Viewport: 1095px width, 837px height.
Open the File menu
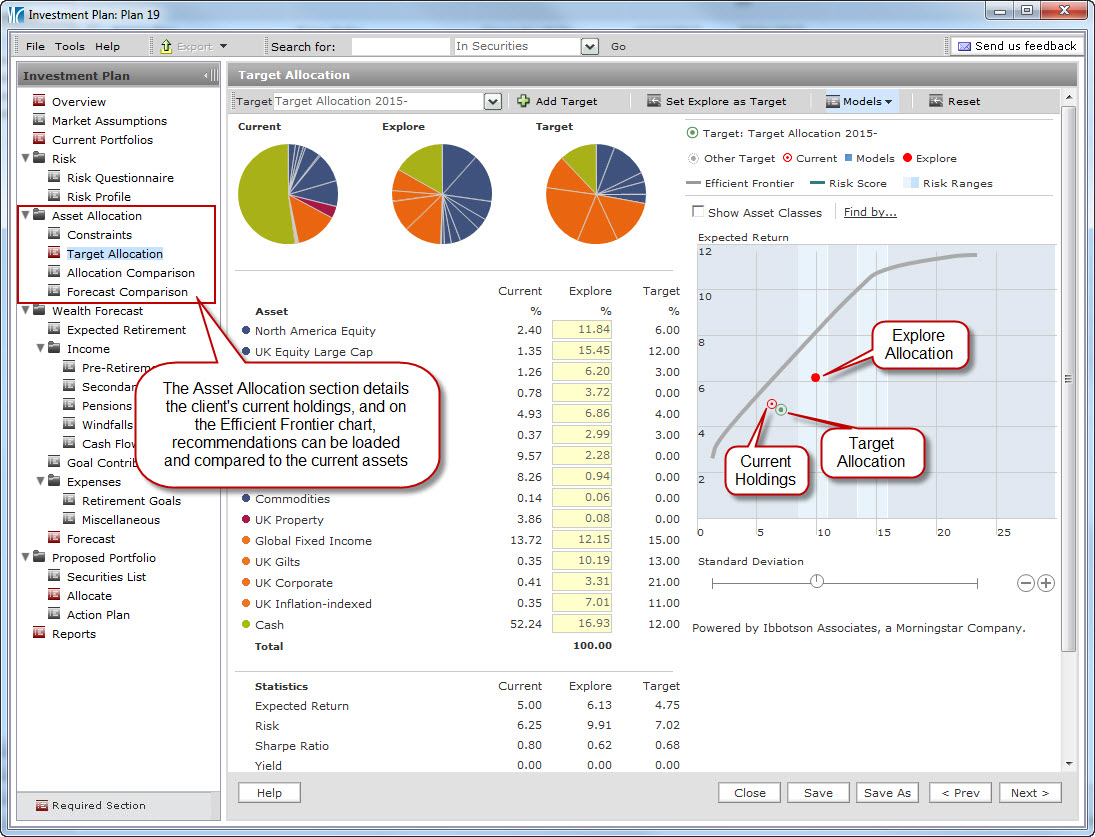point(35,46)
